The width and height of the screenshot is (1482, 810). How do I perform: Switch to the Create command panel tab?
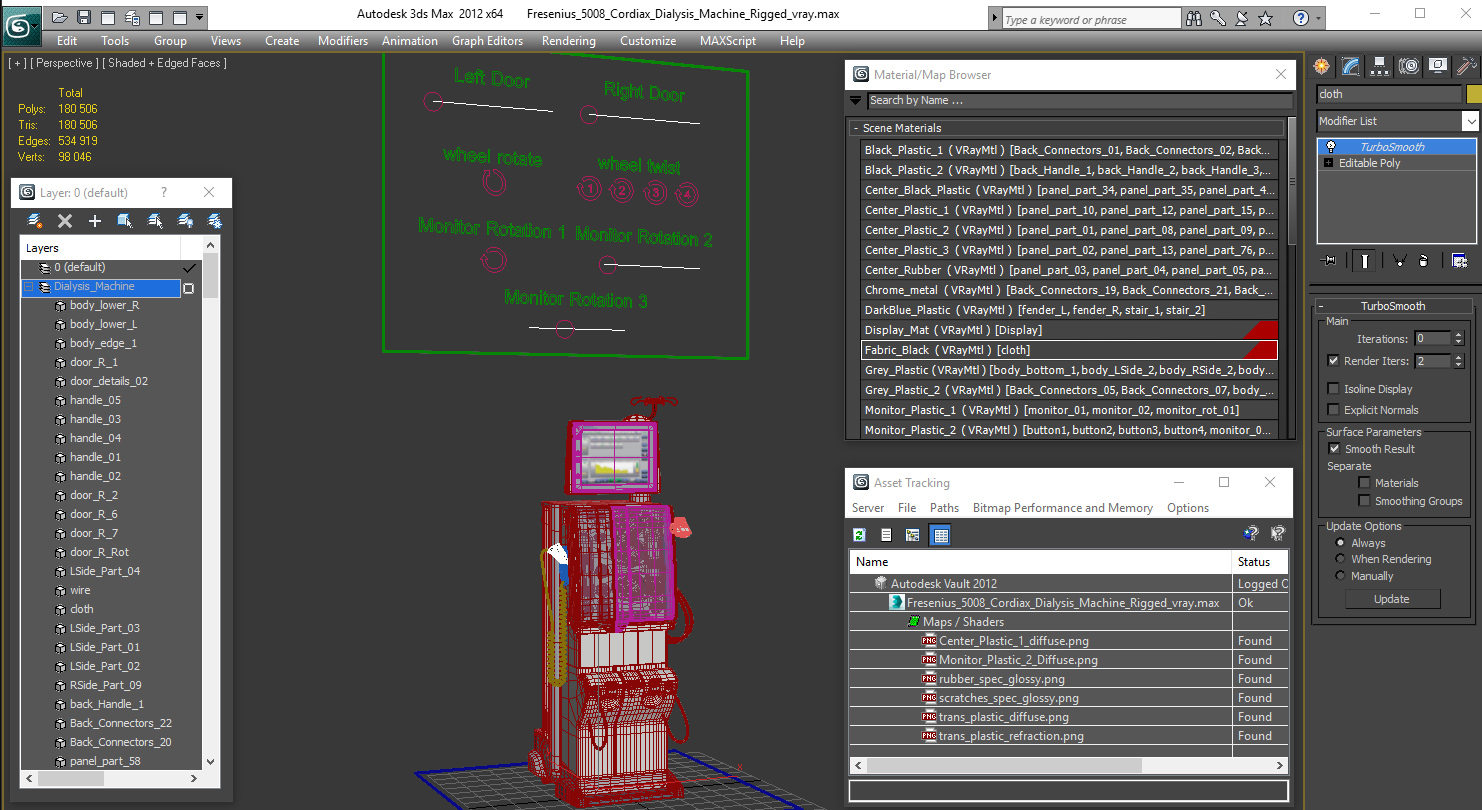click(x=1323, y=66)
